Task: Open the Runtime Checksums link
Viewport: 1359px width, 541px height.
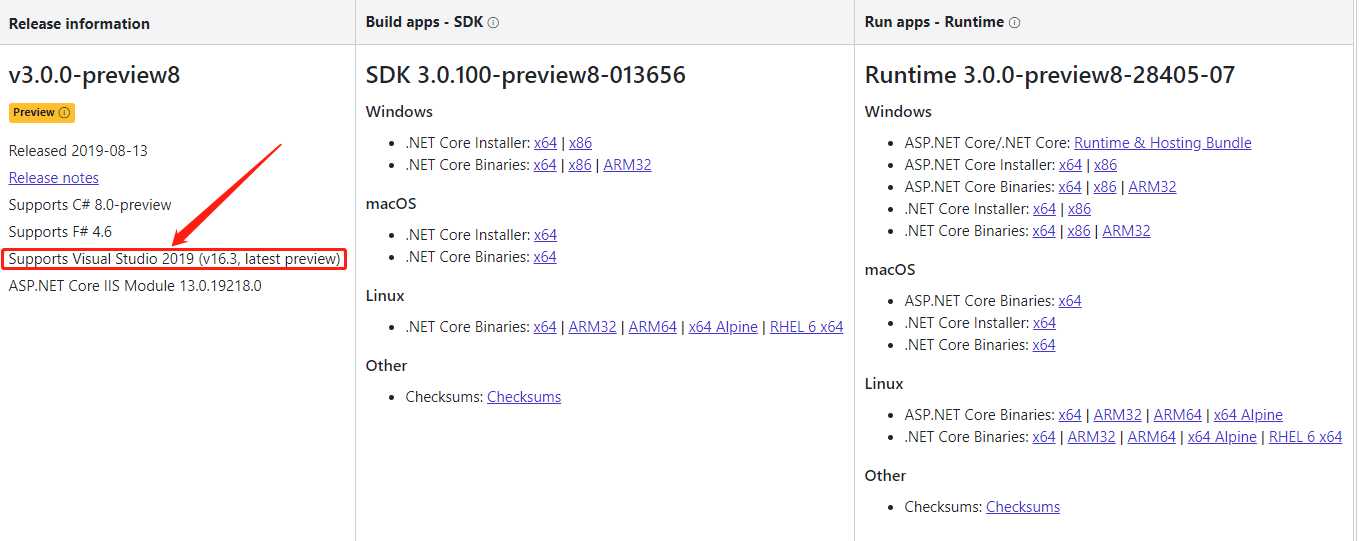Action: (1023, 507)
